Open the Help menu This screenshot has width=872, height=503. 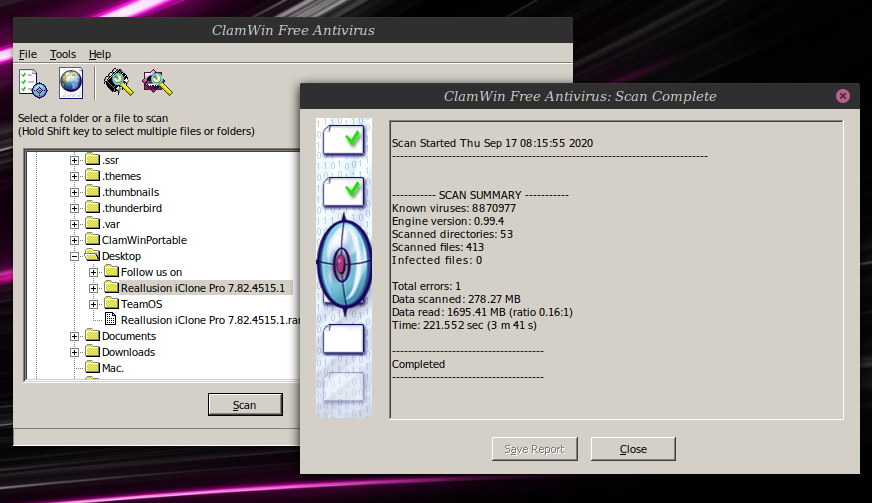pyautogui.click(x=100, y=54)
